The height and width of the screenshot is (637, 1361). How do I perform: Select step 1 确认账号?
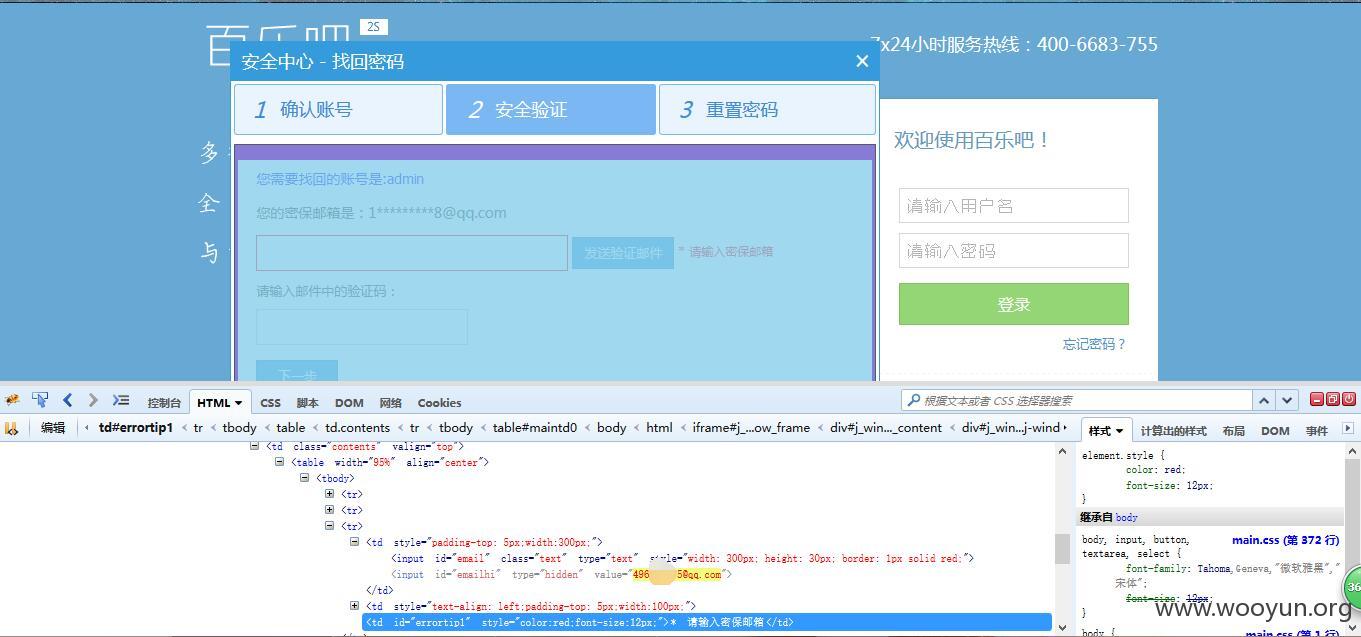click(x=338, y=109)
